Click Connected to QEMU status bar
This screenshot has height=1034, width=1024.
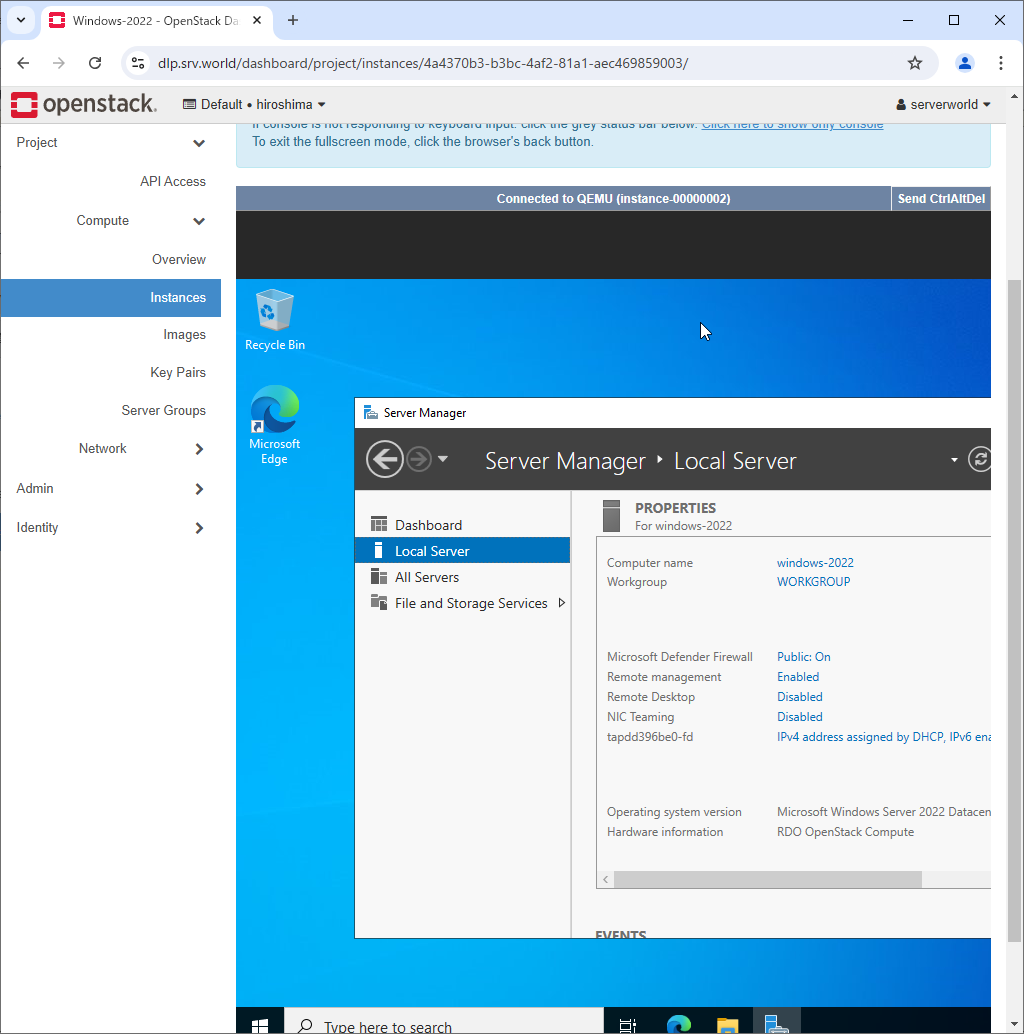coord(564,198)
